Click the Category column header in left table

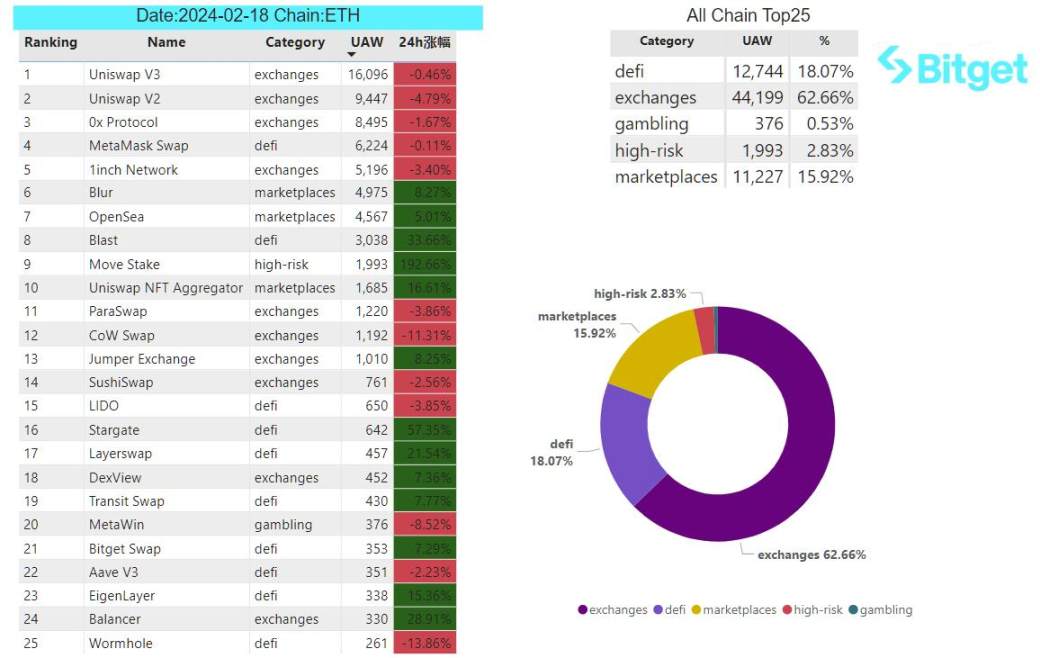(x=295, y=42)
